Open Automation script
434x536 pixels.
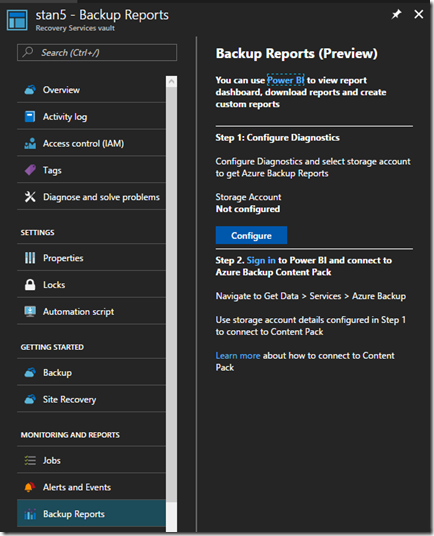92,311
